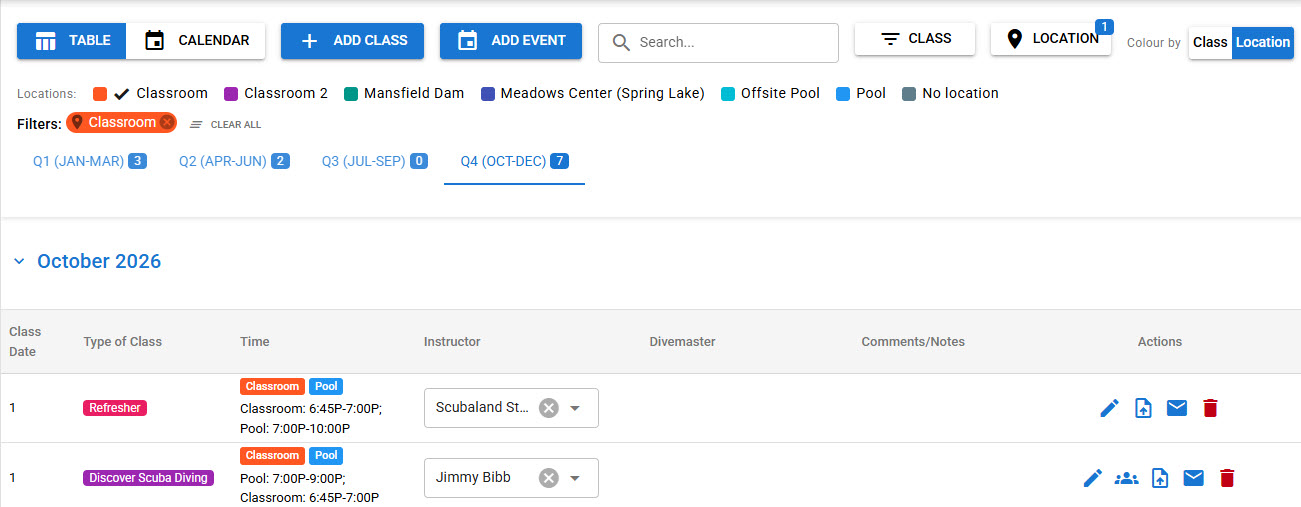Click email icon for Refresher row

pyautogui.click(x=1177, y=408)
